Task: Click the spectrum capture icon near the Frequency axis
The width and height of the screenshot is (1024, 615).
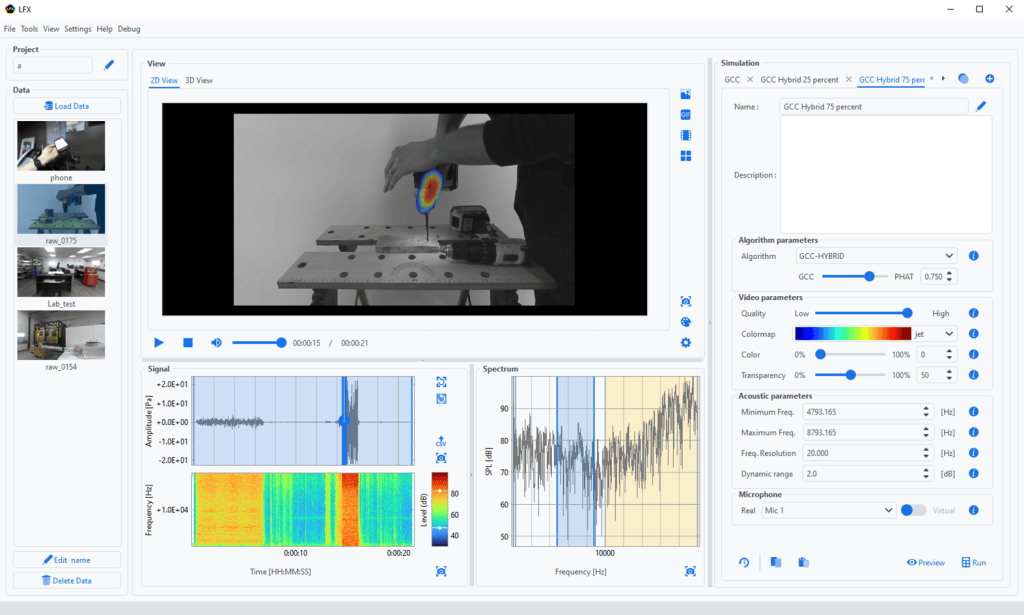Action: (690, 572)
